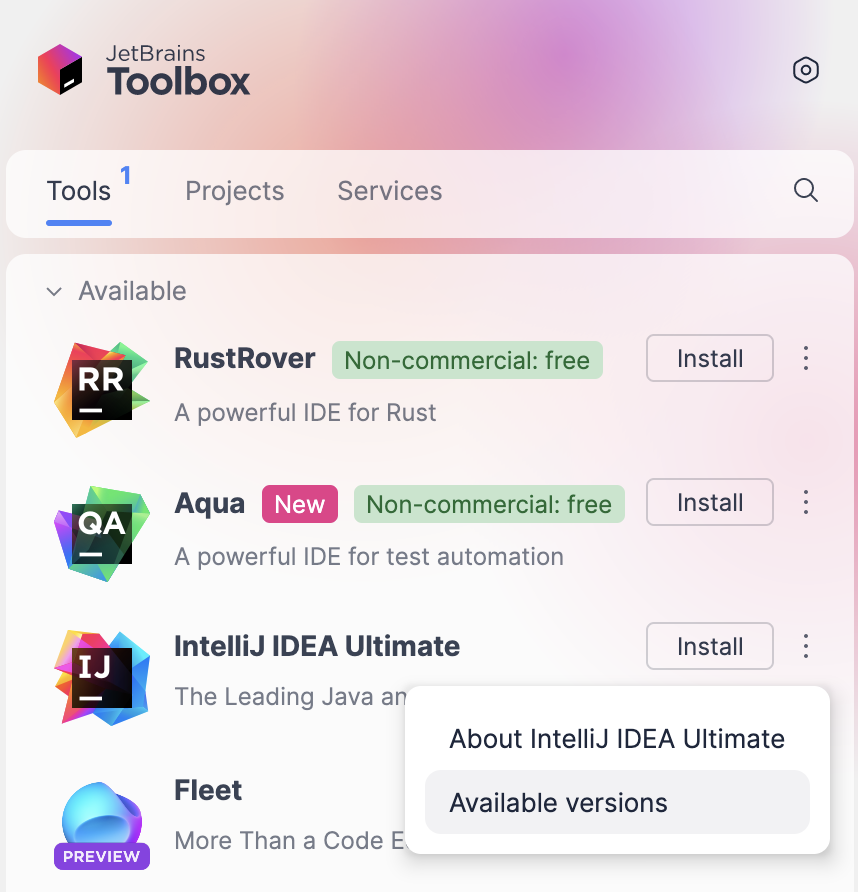Switch to the Services tab

[390, 191]
